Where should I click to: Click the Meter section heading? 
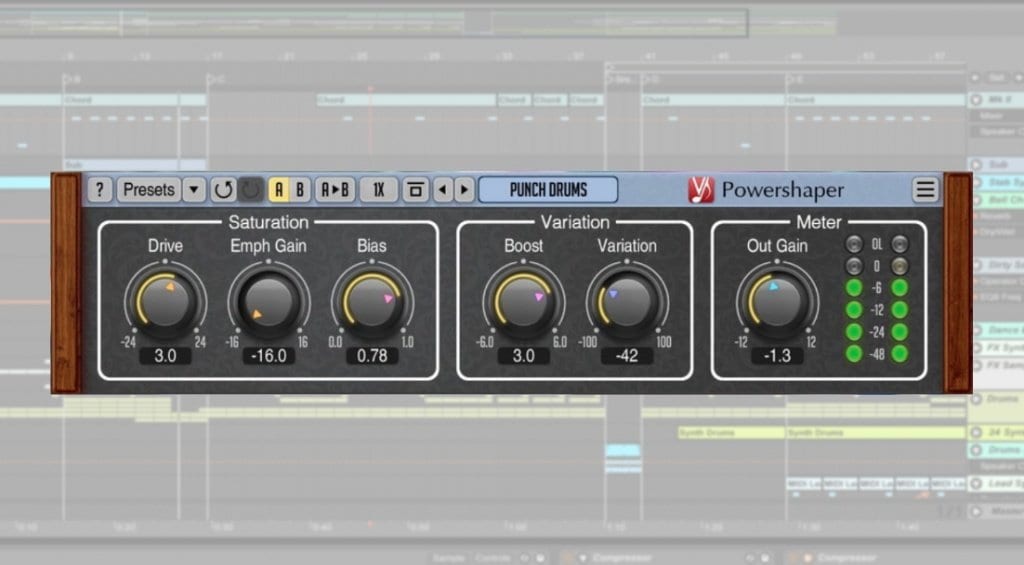[x=819, y=222]
